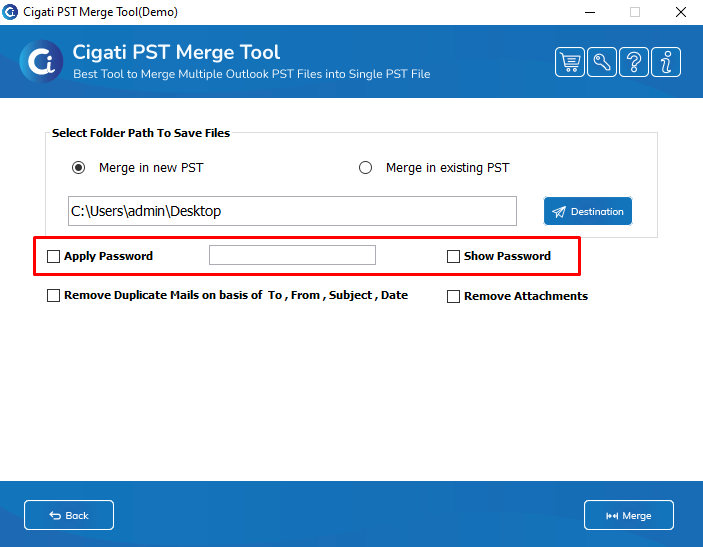Click the Cigati logo in the header

(41, 61)
